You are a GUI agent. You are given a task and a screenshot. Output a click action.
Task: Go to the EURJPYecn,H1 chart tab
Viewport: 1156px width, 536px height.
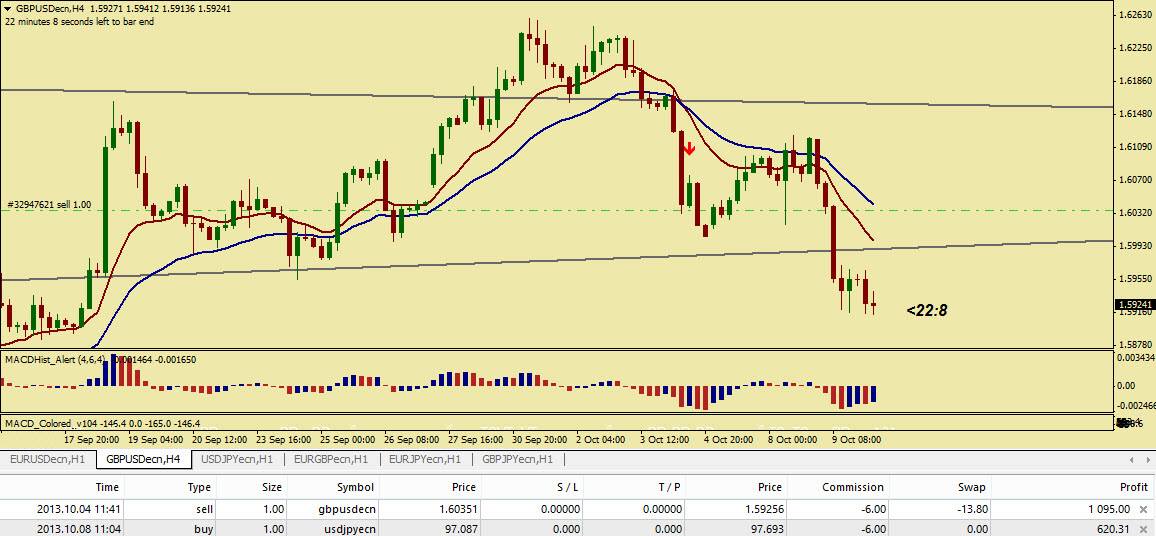click(425, 459)
